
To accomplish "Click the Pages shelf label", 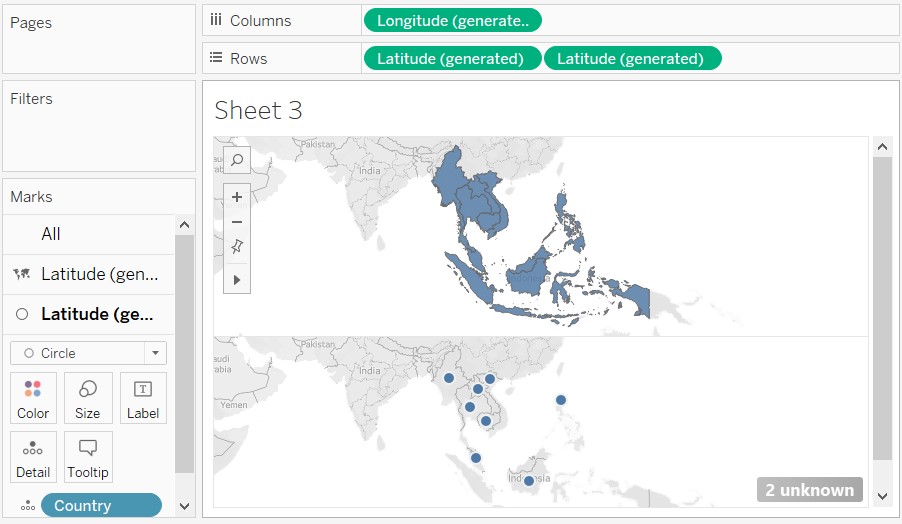I will pos(31,23).
